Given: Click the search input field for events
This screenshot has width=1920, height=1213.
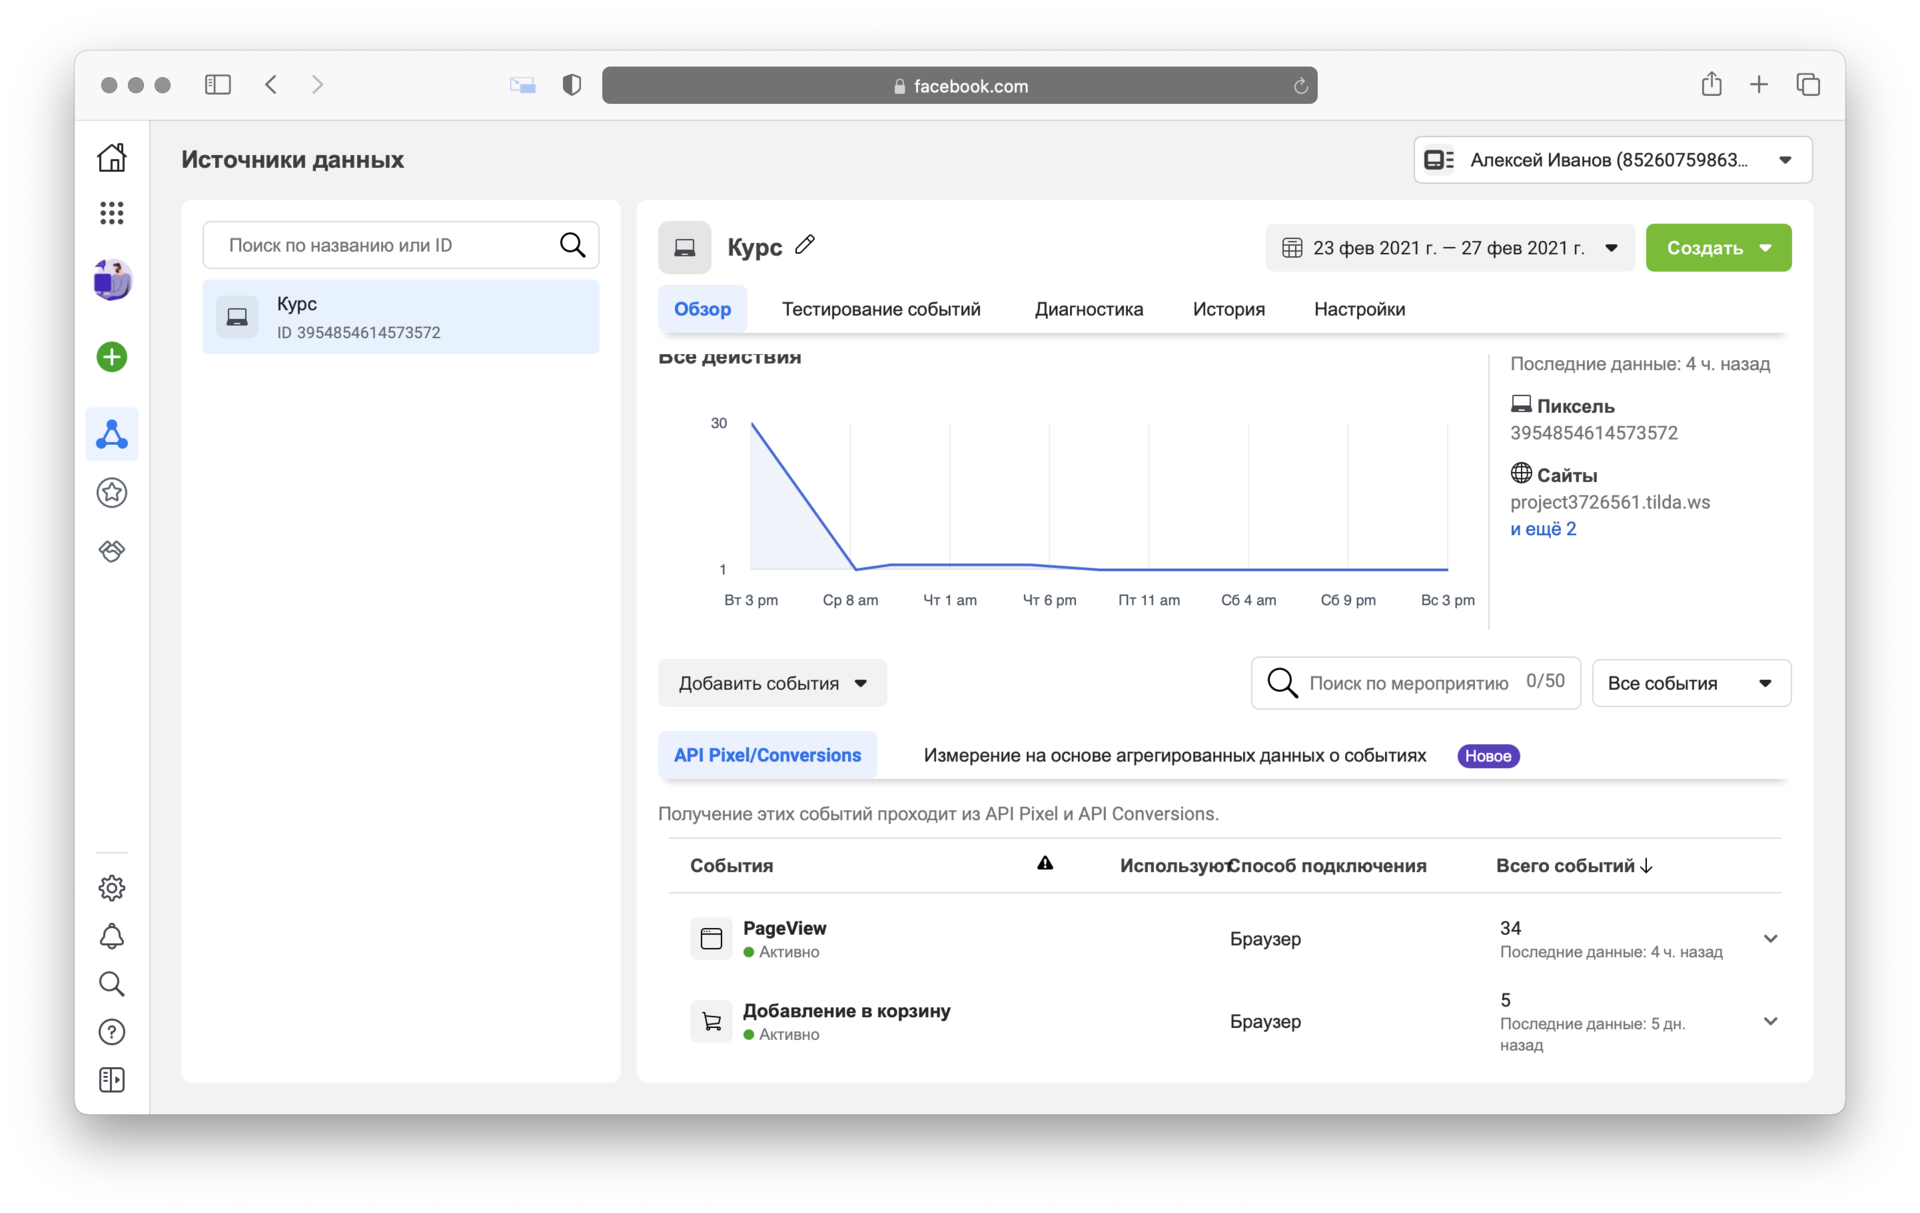Looking at the screenshot, I should 1416,683.
